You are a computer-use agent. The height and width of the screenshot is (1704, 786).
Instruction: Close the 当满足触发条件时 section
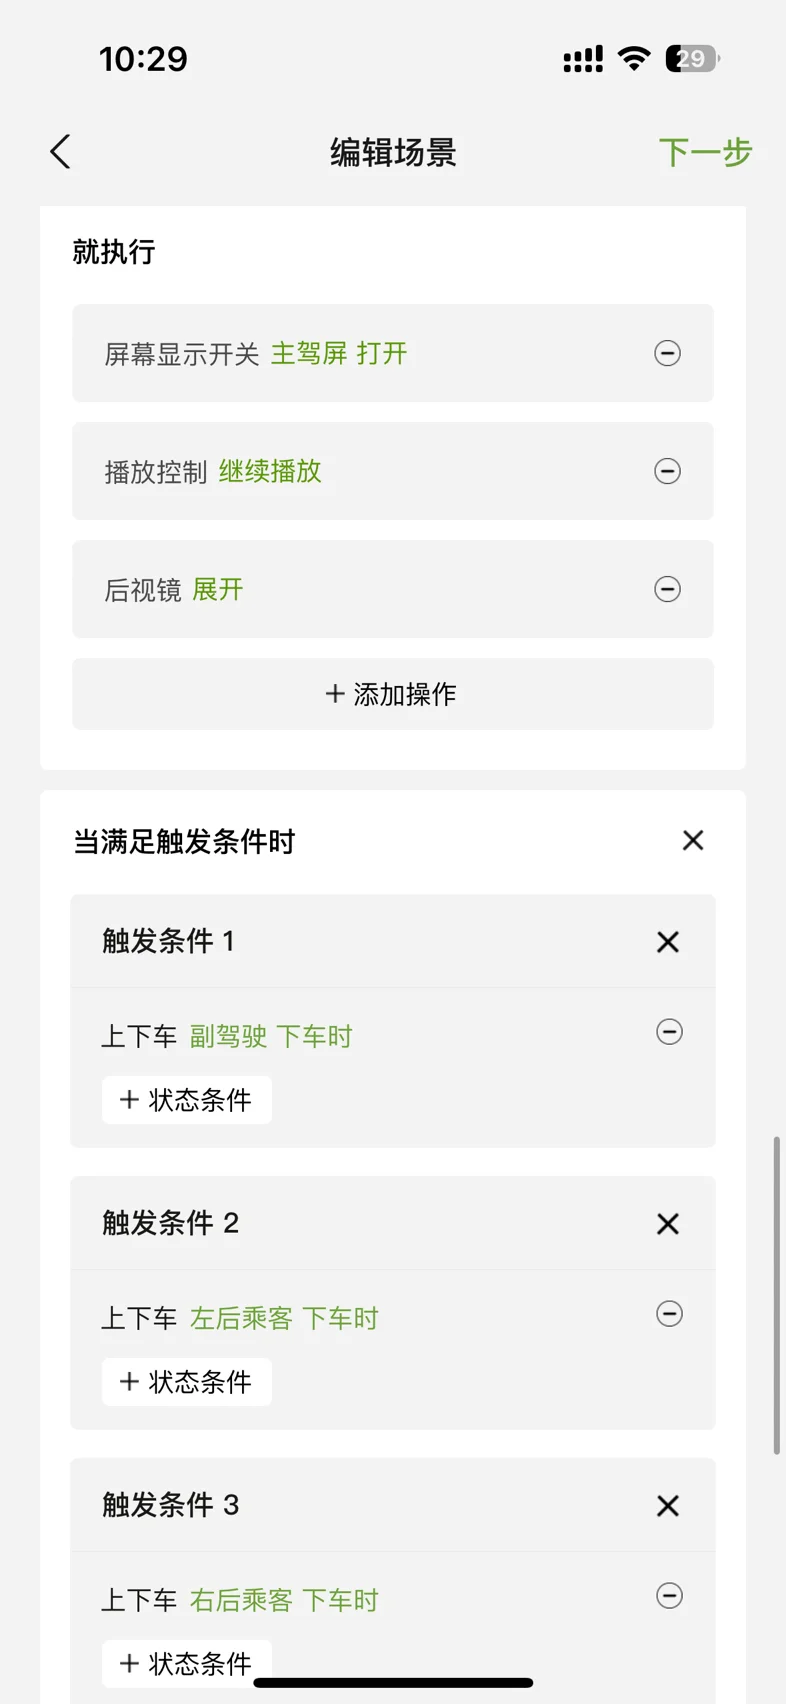point(693,840)
